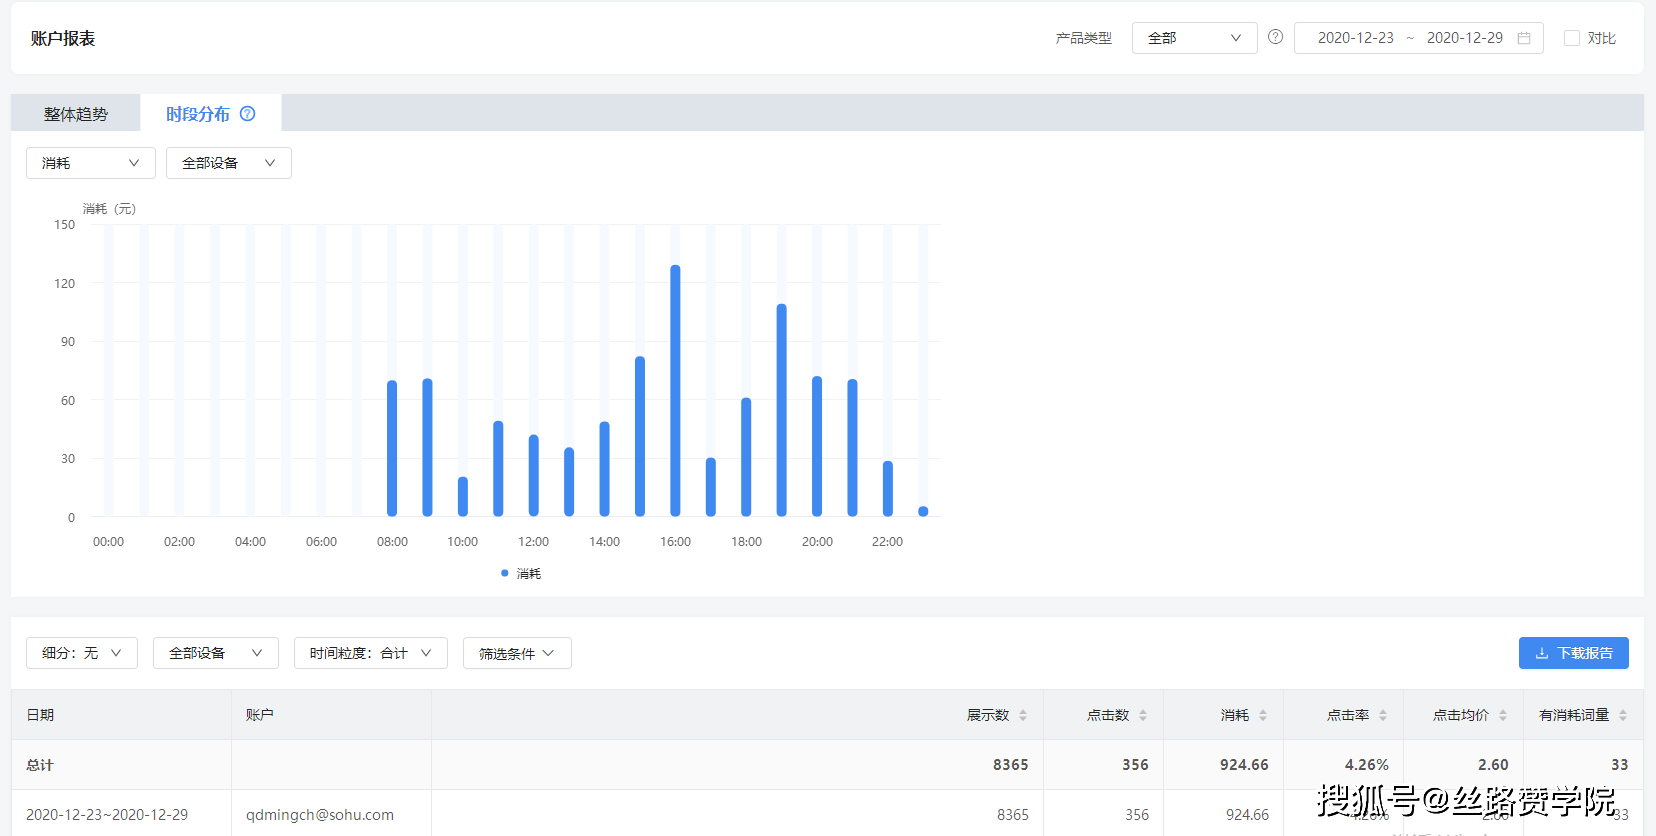Viewport: 1656px width, 836px height.
Task: Click the help icon beside 时段分布 tab
Action: [247, 114]
